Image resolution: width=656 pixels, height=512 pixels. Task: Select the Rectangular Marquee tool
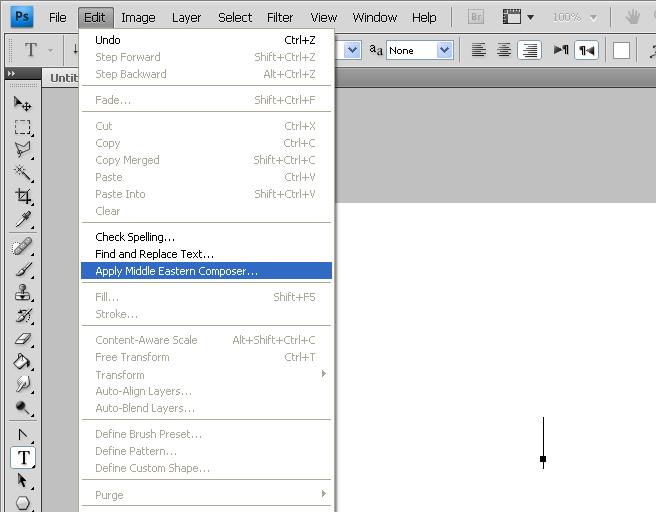(x=23, y=127)
